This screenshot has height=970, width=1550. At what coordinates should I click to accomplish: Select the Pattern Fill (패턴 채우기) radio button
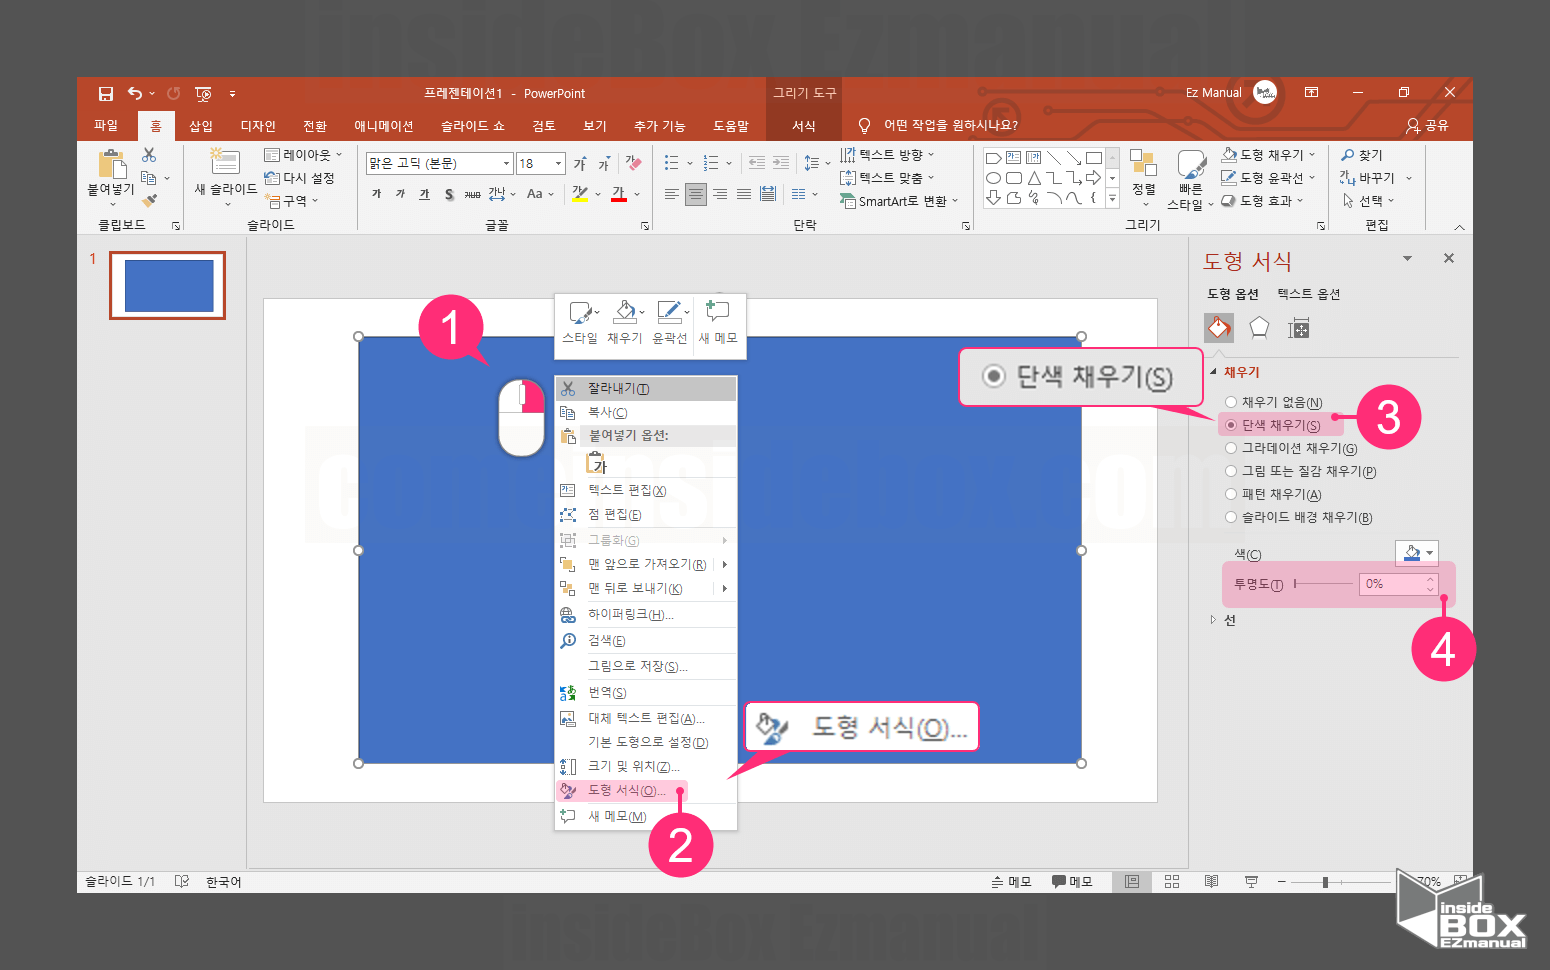(x=1231, y=494)
